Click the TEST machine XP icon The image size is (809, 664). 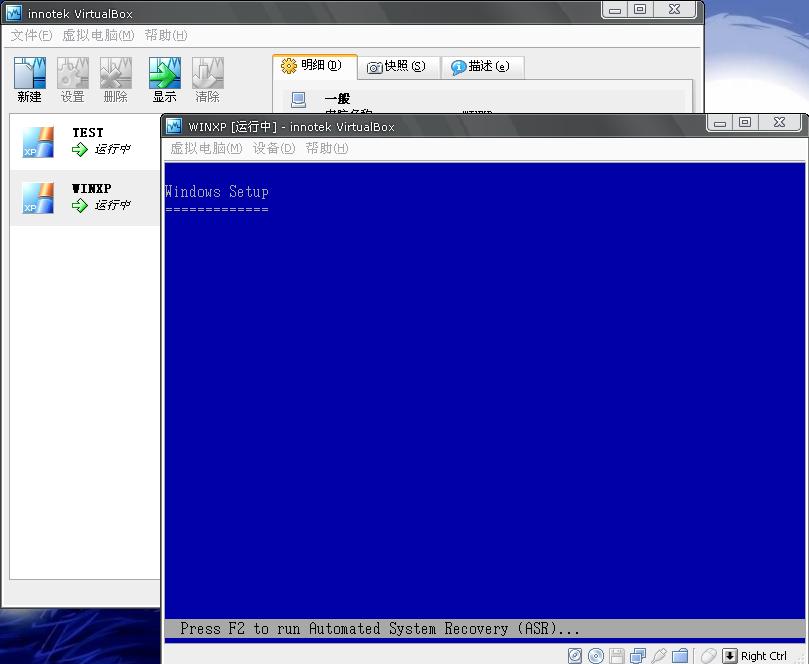click(x=38, y=141)
